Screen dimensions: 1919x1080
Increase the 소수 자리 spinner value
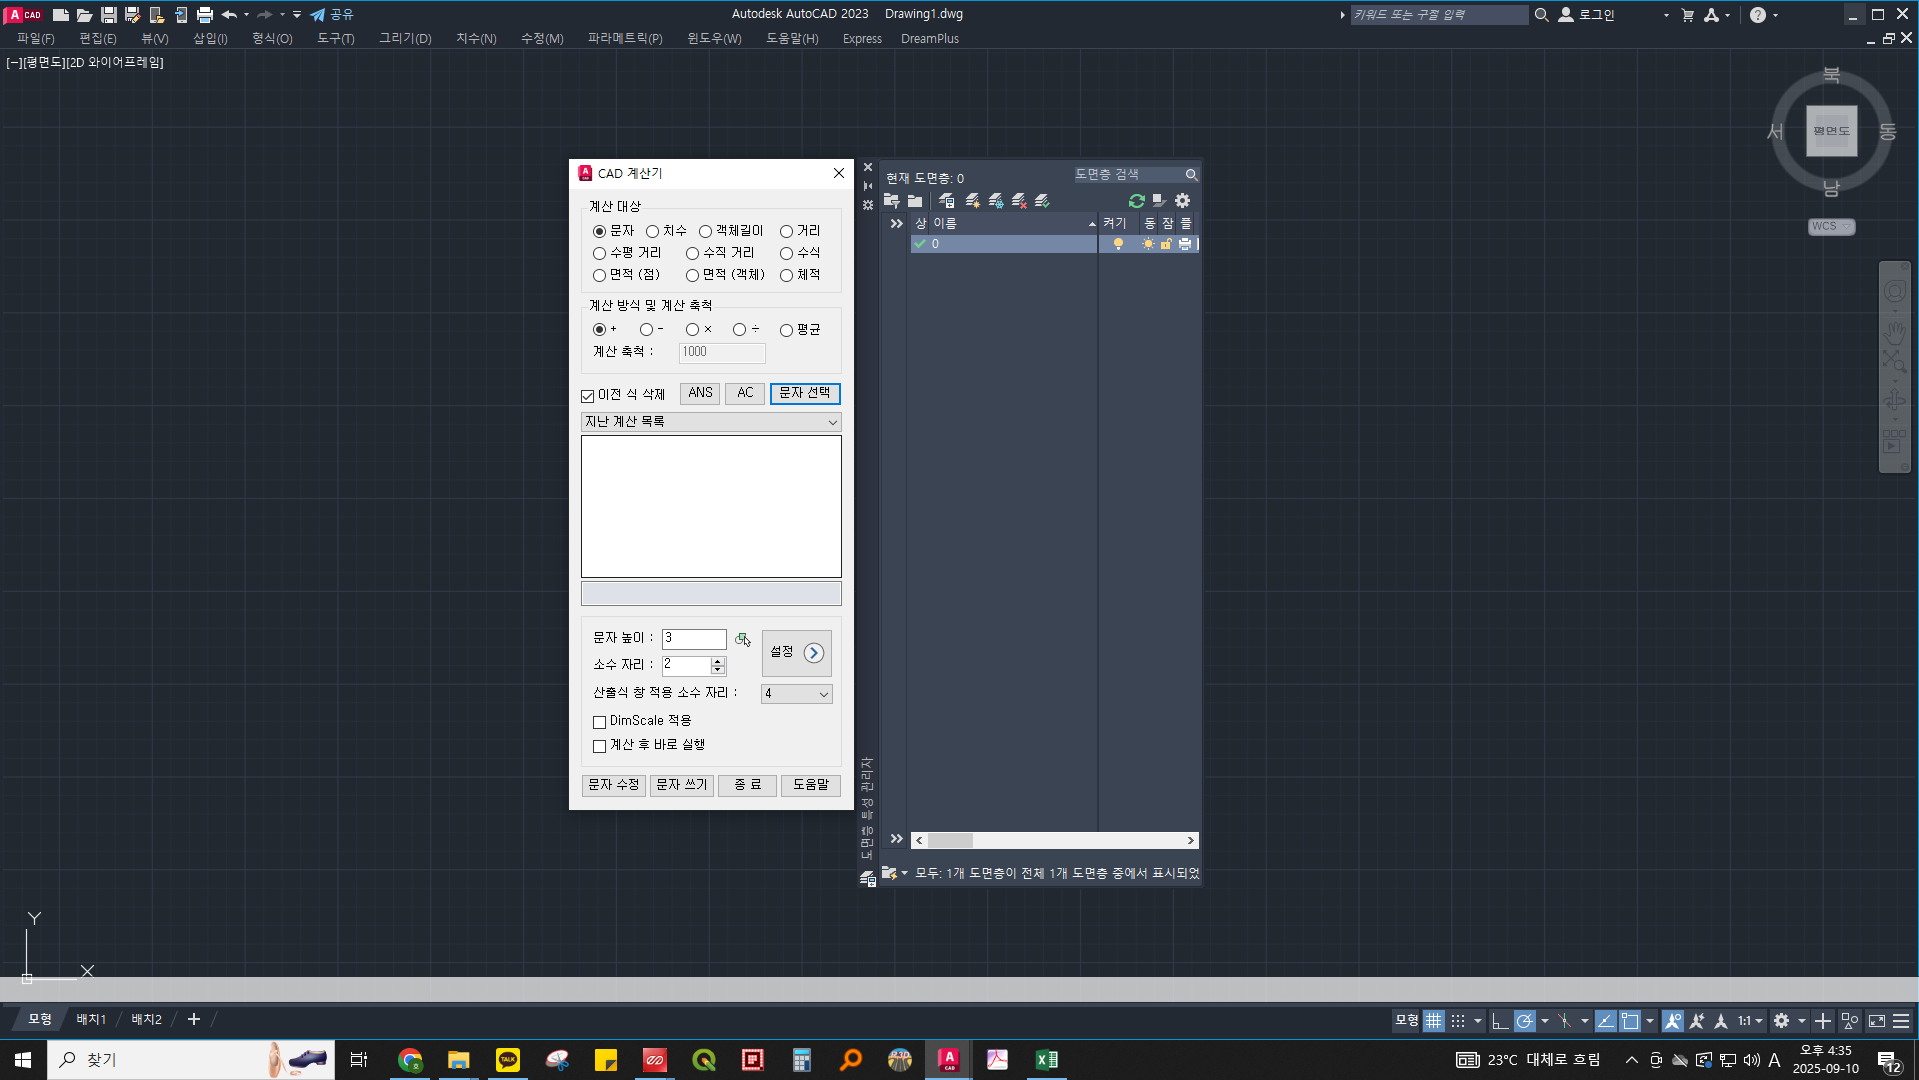pos(717,662)
